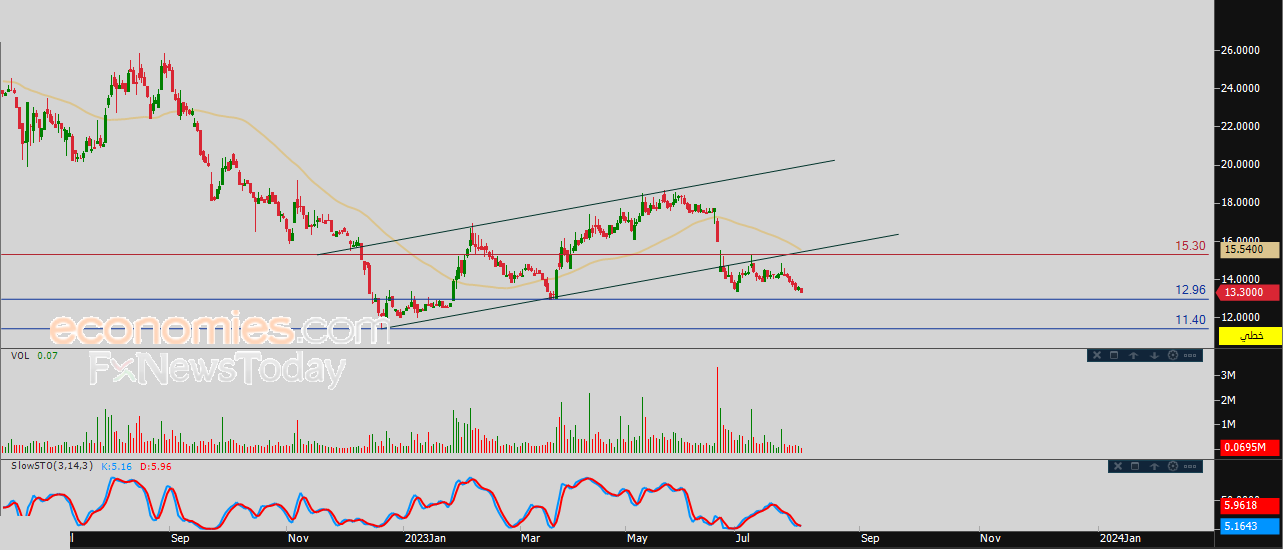1283x550 pixels.
Task: Open SlowSTO indicator settings gear
Action: (x=1174, y=466)
